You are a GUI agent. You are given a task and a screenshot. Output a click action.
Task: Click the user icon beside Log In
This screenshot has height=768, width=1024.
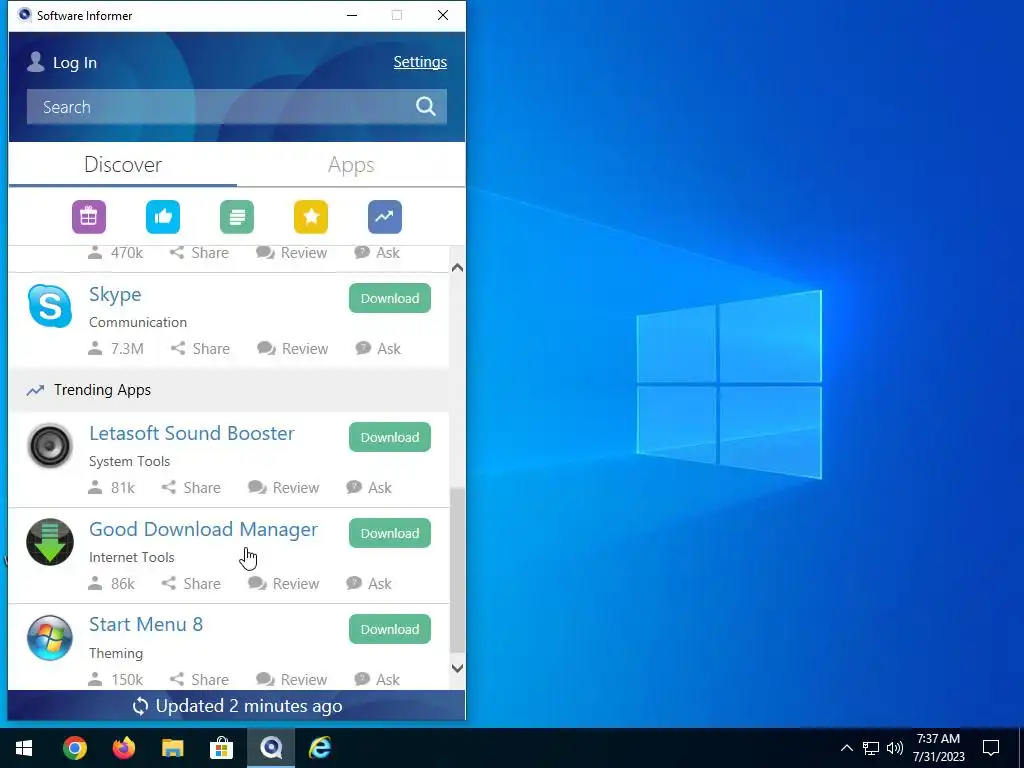pos(36,62)
